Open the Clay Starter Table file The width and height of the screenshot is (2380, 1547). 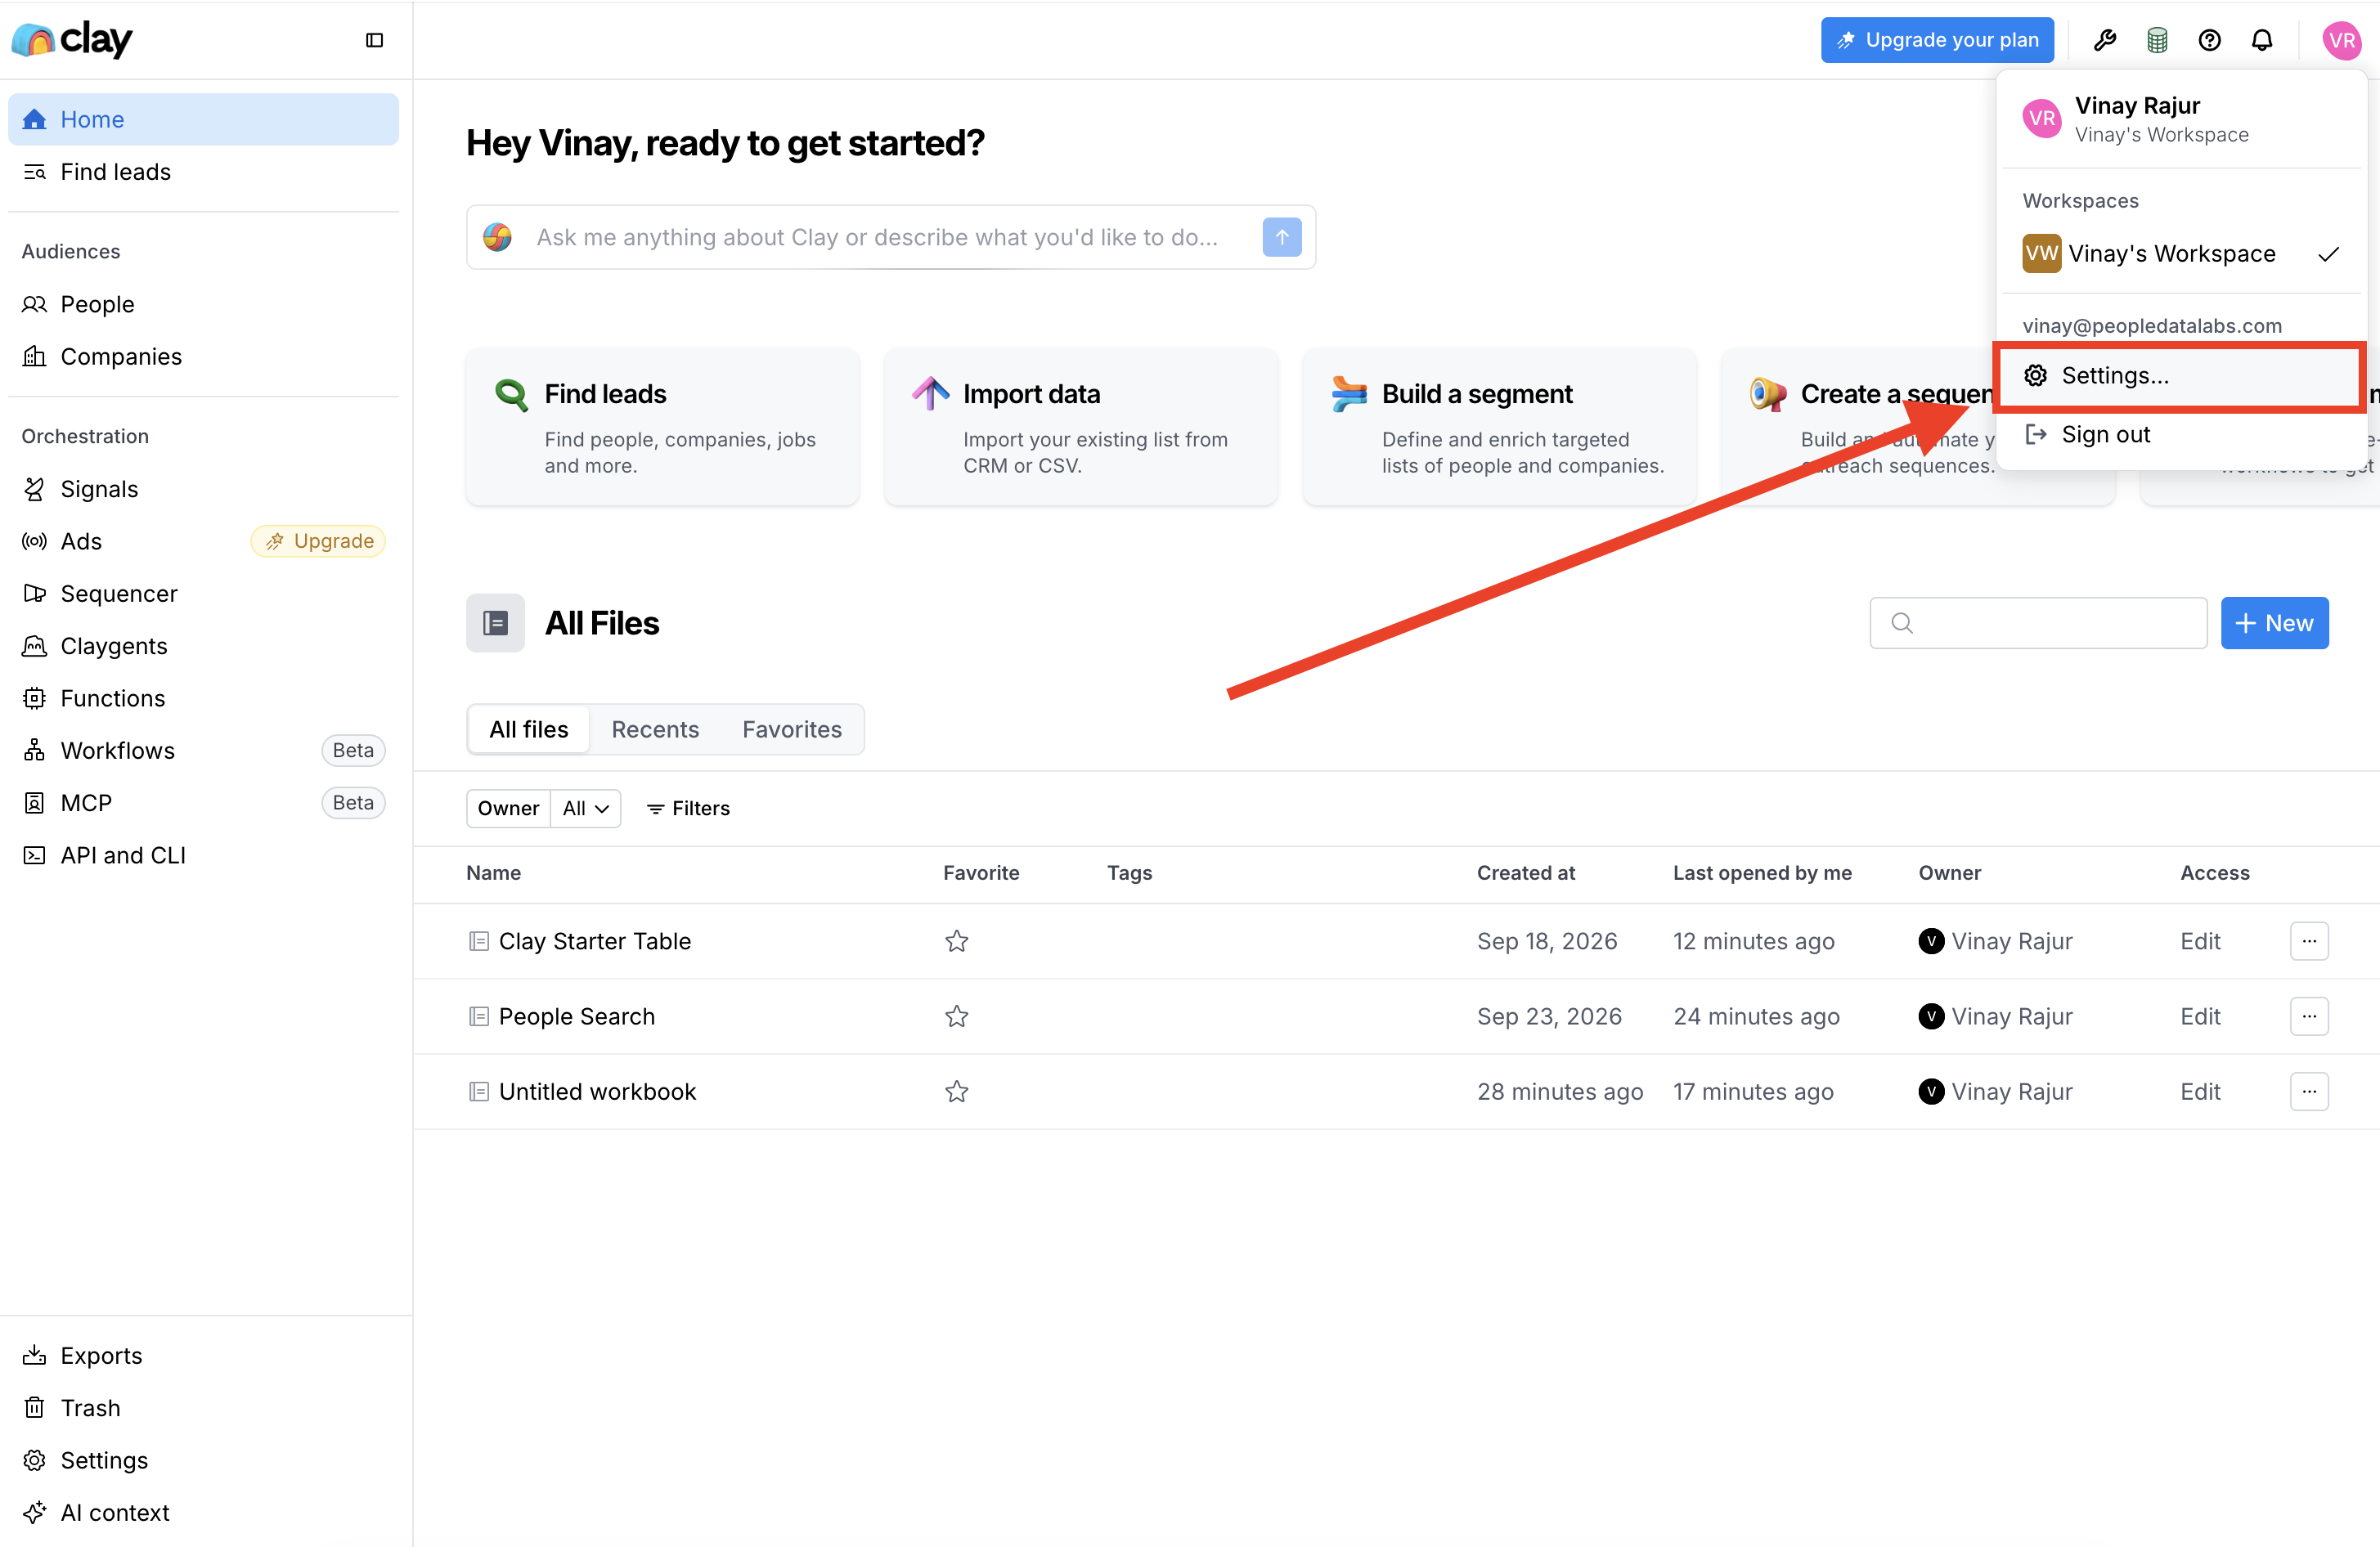pos(595,941)
